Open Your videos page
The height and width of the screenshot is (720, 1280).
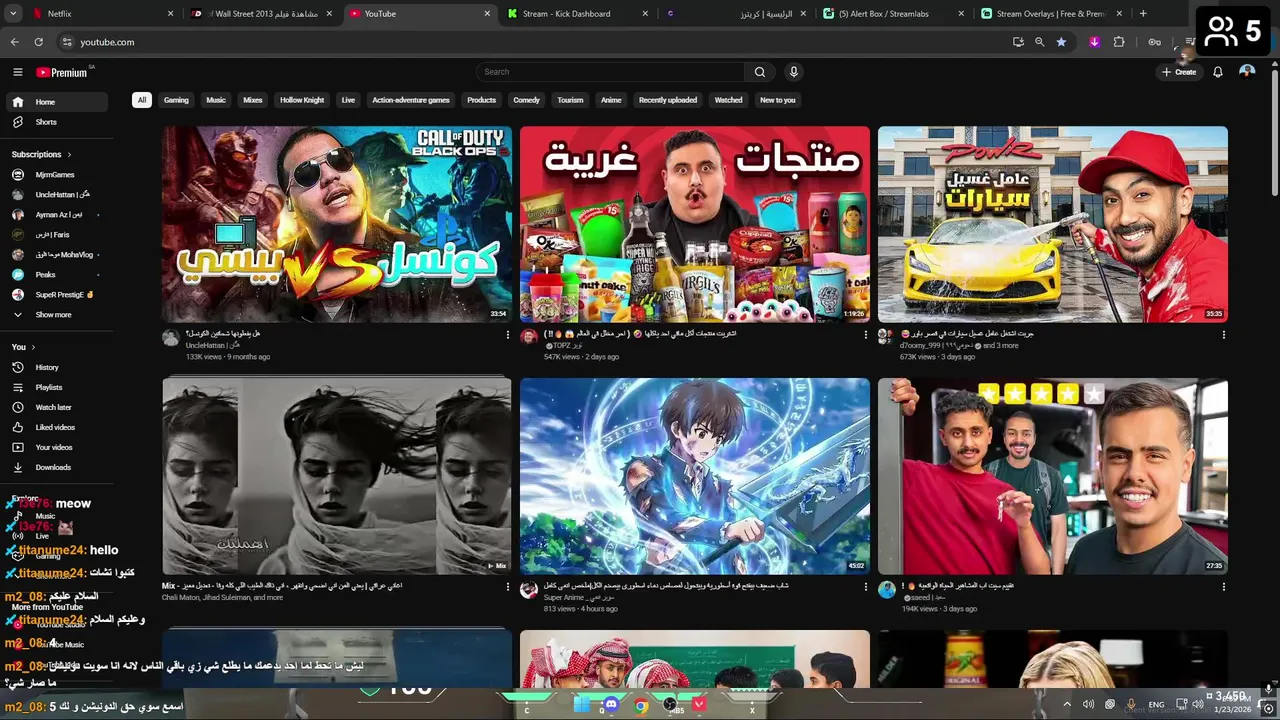click(x=56, y=447)
